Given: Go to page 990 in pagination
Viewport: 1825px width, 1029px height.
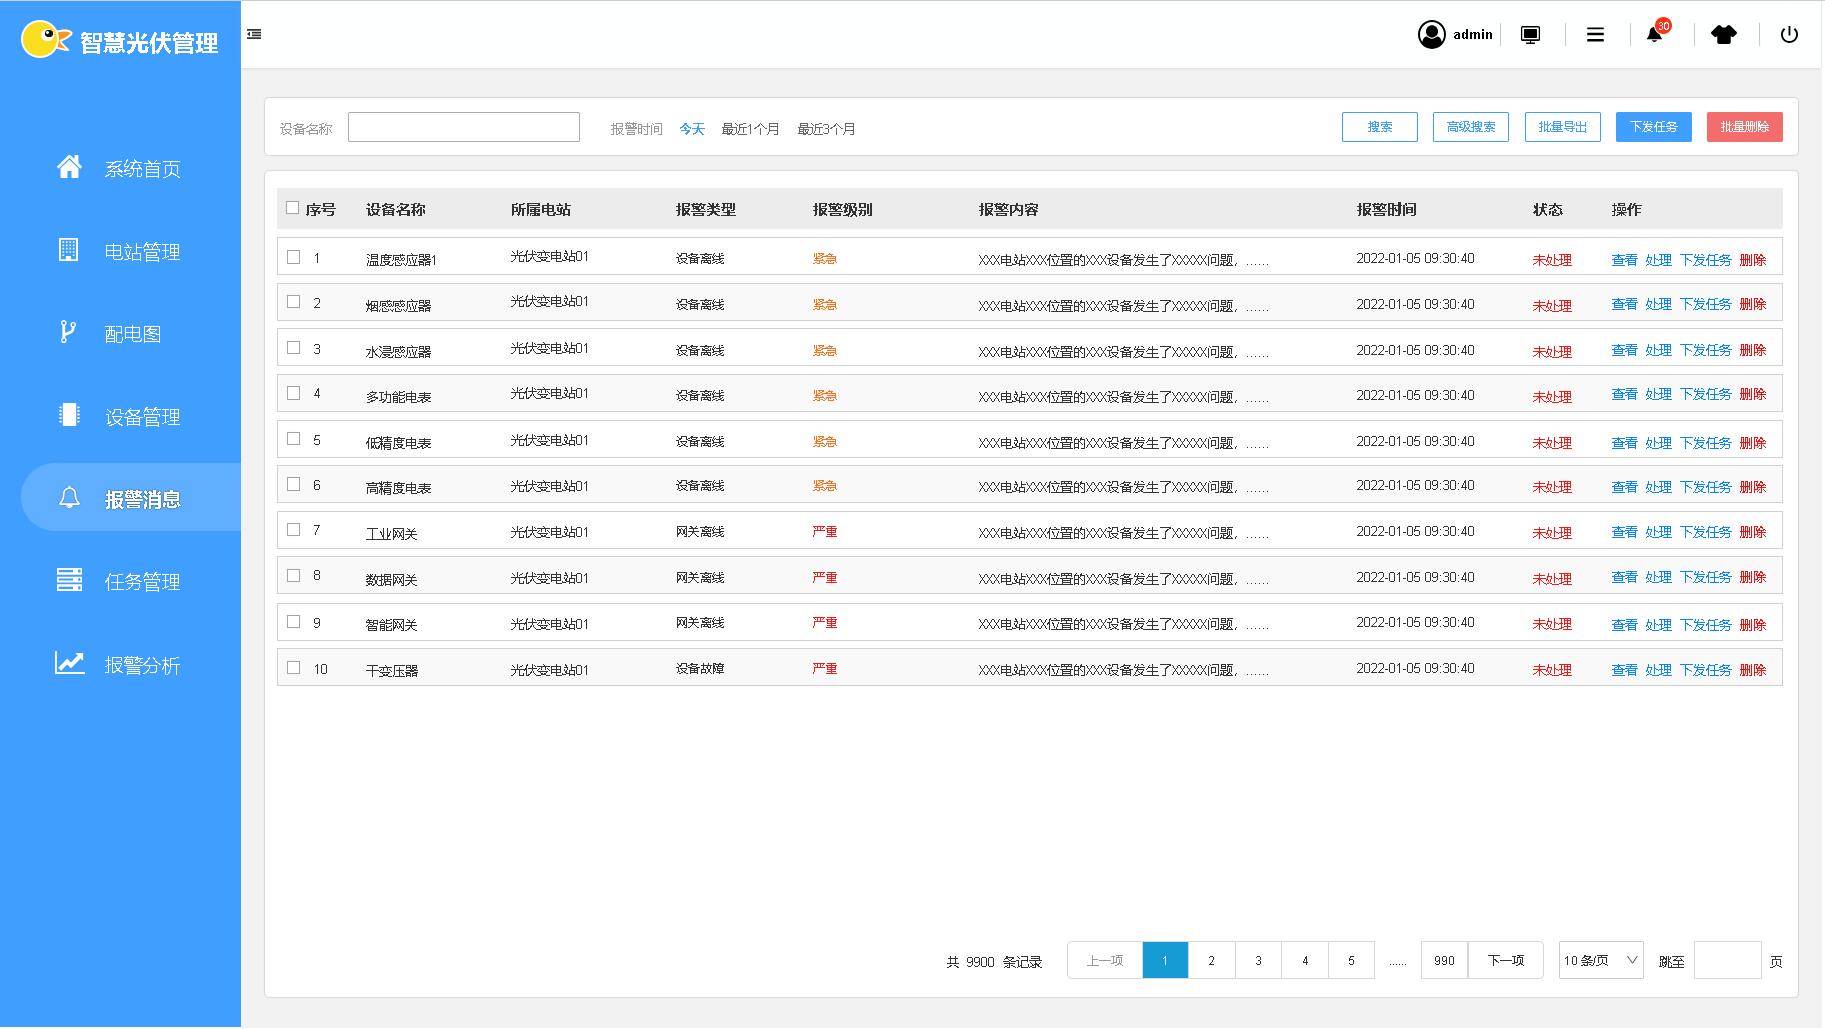Looking at the screenshot, I should tap(1443, 961).
